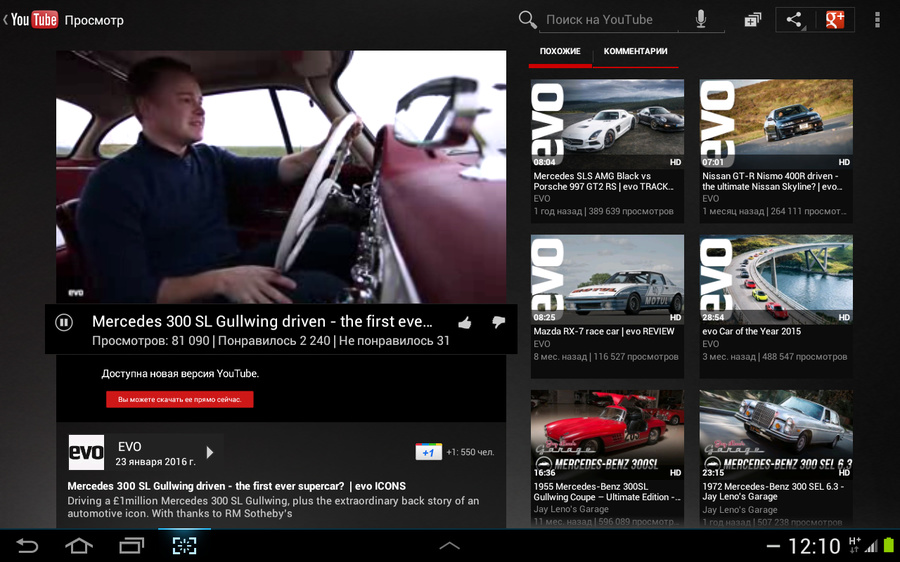Select the view count 'Просмотров: 81 090'
This screenshot has height=562, width=900.
pyautogui.click(x=150, y=341)
